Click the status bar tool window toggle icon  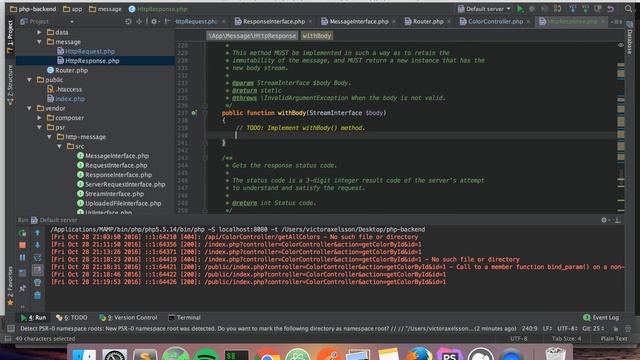click(11, 328)
